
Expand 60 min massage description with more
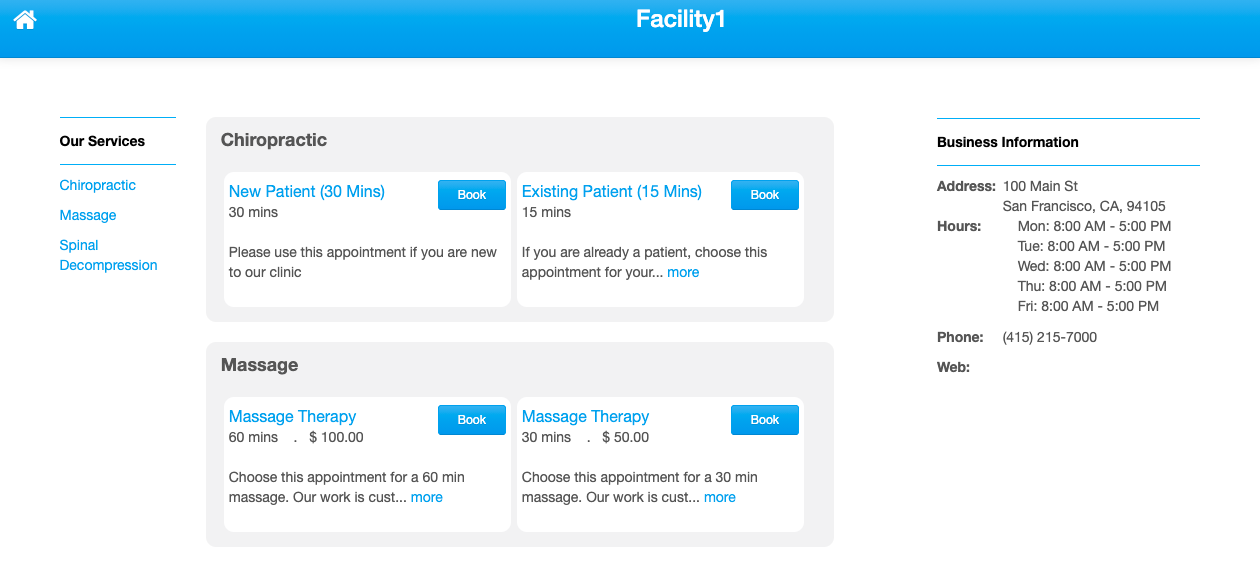click(x=426, y=497)
